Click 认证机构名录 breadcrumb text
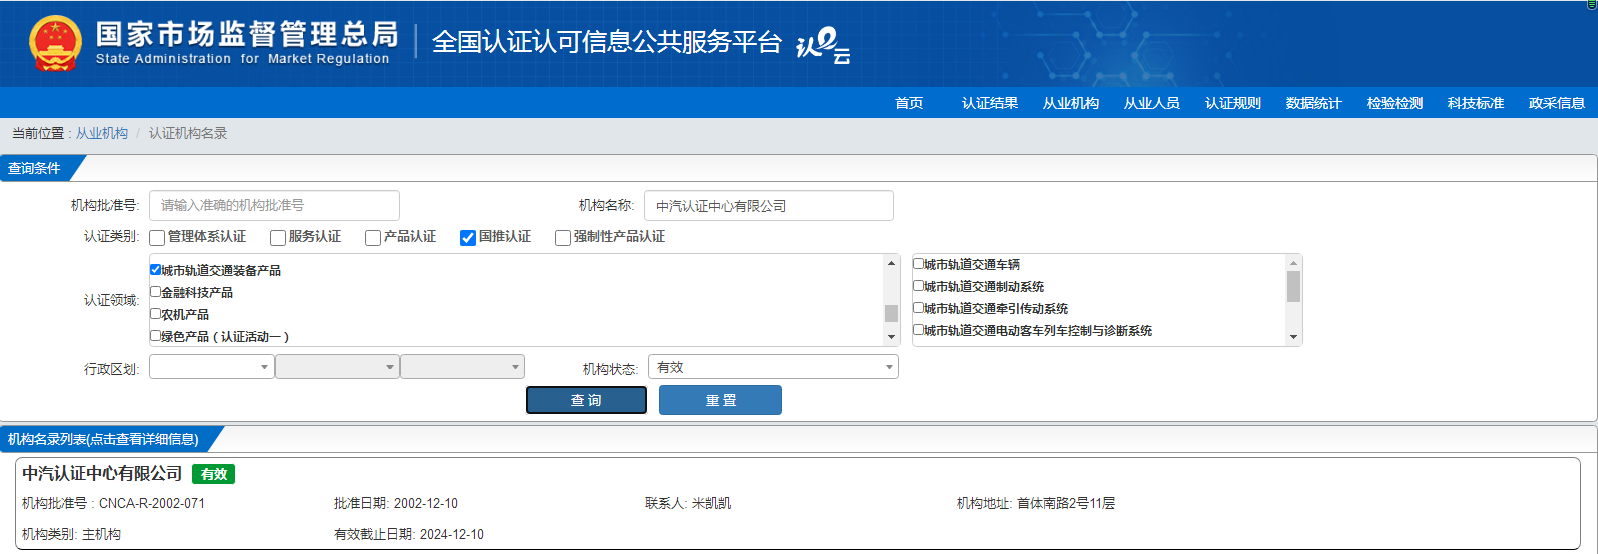Image resolution: width=1598 pixels, height=554 pixels. tap(188, 133)
